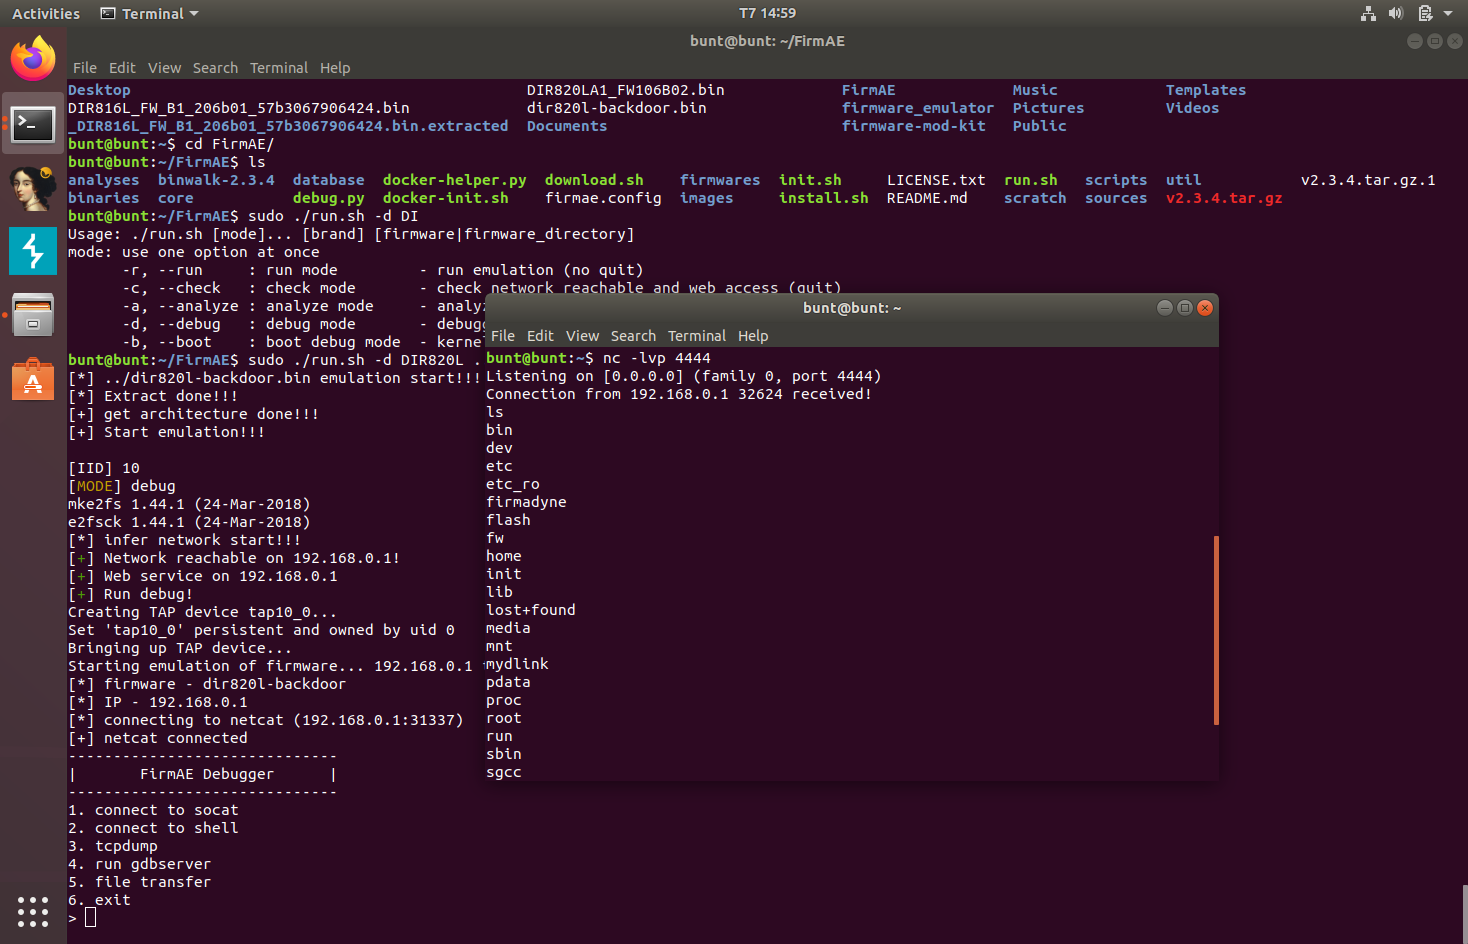Open Ubuntu Software from the dock
The width and height of the screenshot is (1468, 944).
pyautogui.click(x=33, y=379)
